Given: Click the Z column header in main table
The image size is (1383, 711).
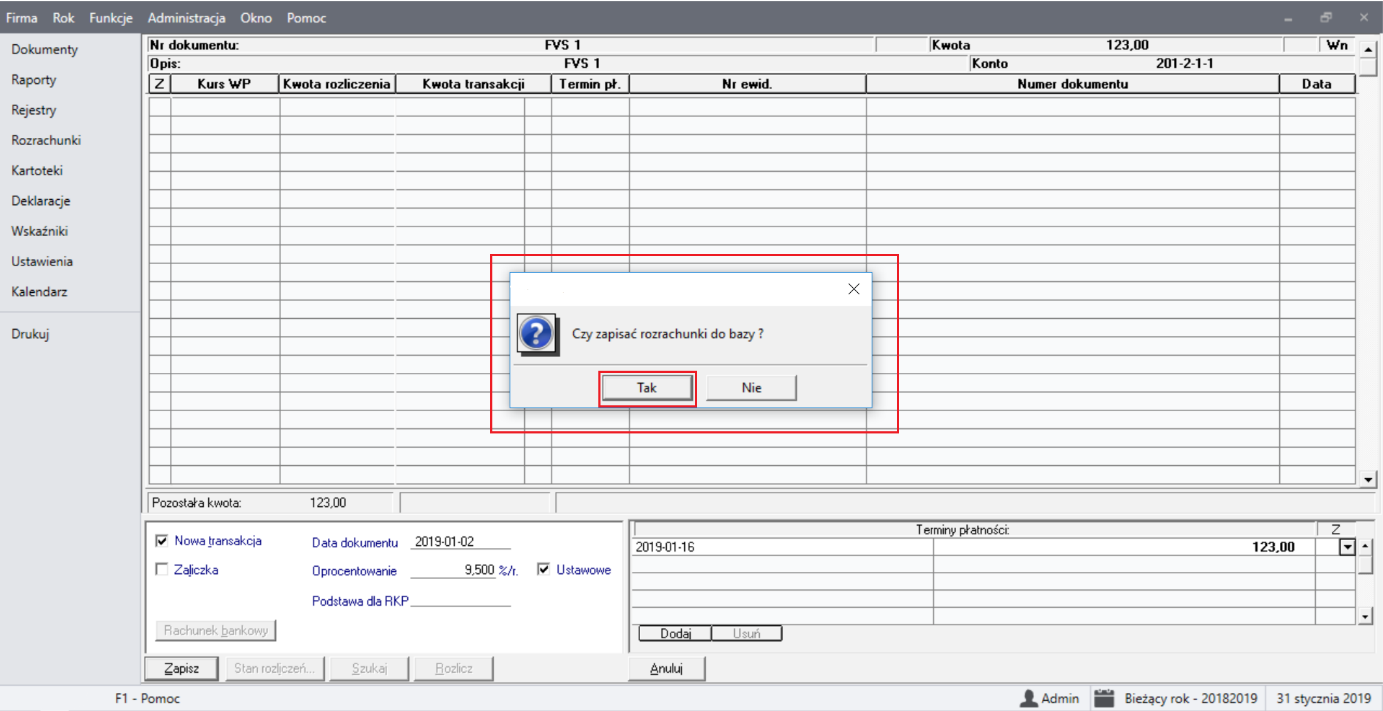Looking at the screenshot, I should 160,84.
